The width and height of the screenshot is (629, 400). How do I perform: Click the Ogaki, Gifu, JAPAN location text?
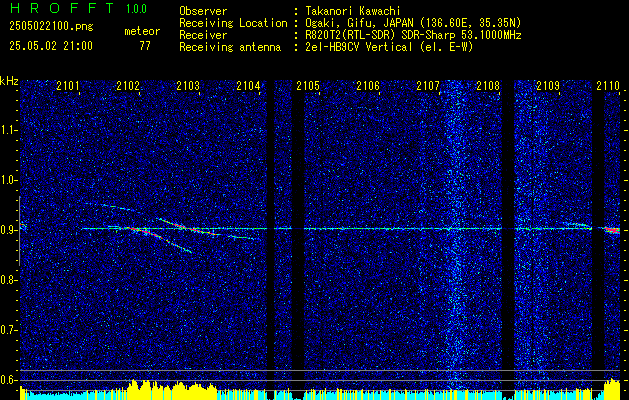413,23
